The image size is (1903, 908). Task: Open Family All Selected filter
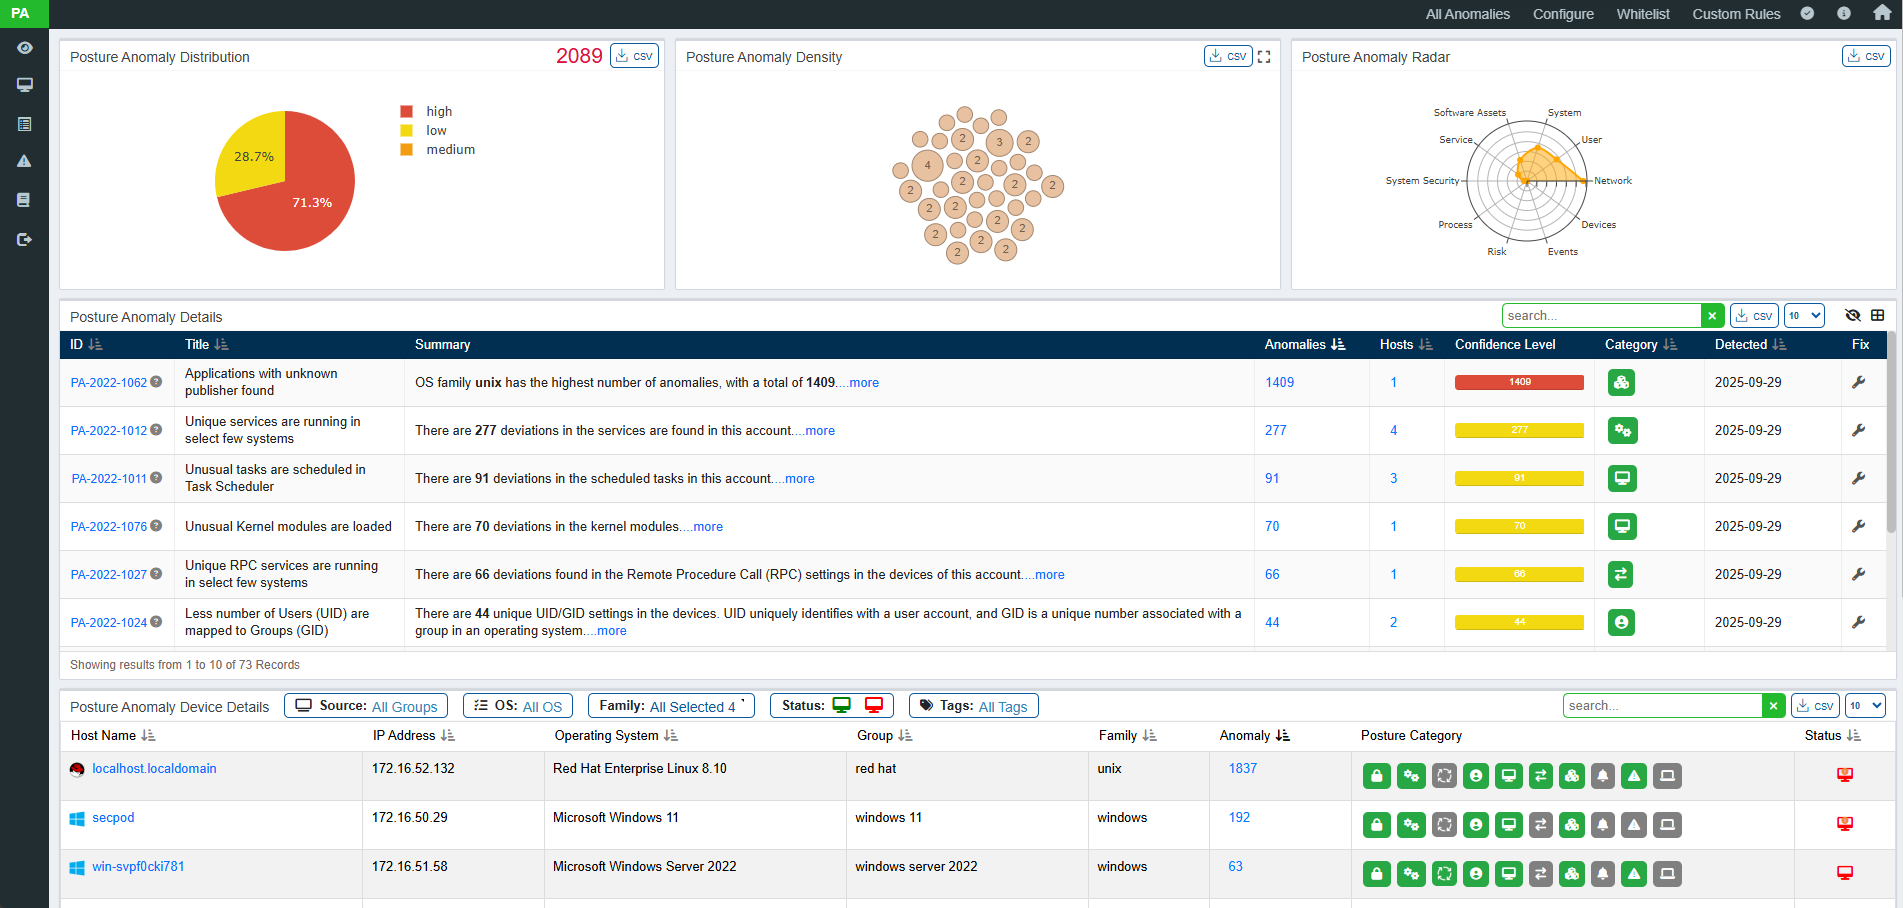point(671,706)
